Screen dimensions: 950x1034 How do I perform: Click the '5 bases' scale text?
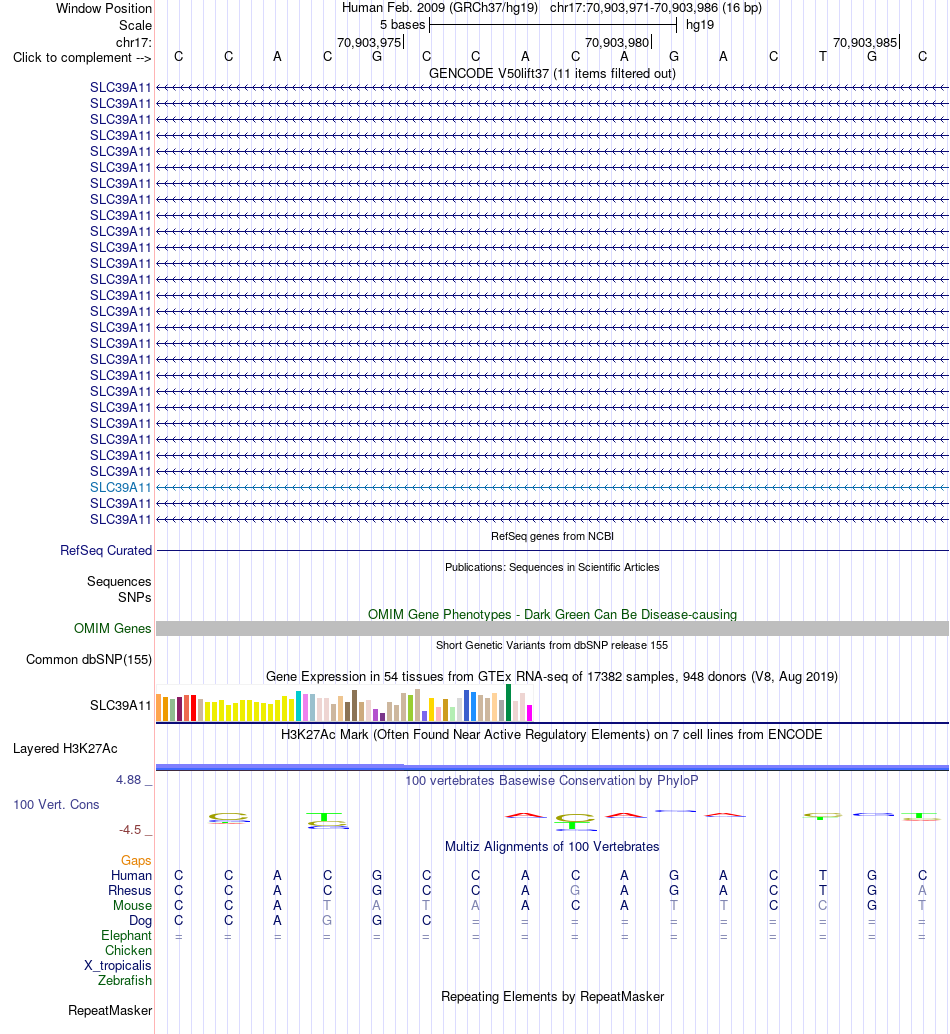(402, 25)
